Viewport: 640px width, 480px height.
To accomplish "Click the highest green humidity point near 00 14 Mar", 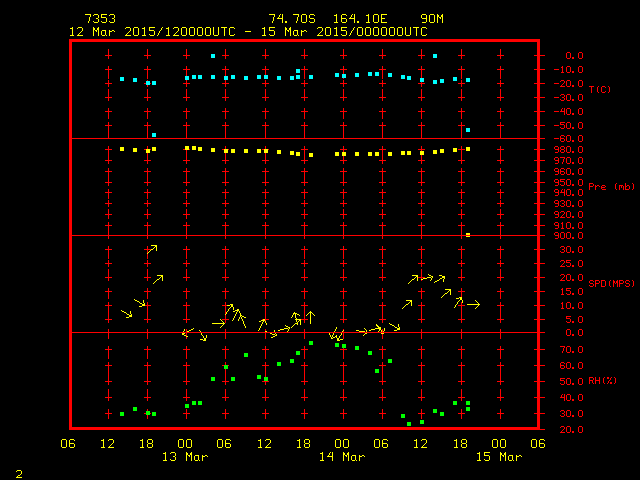I will pyautogui.click(x=311, y=343).
